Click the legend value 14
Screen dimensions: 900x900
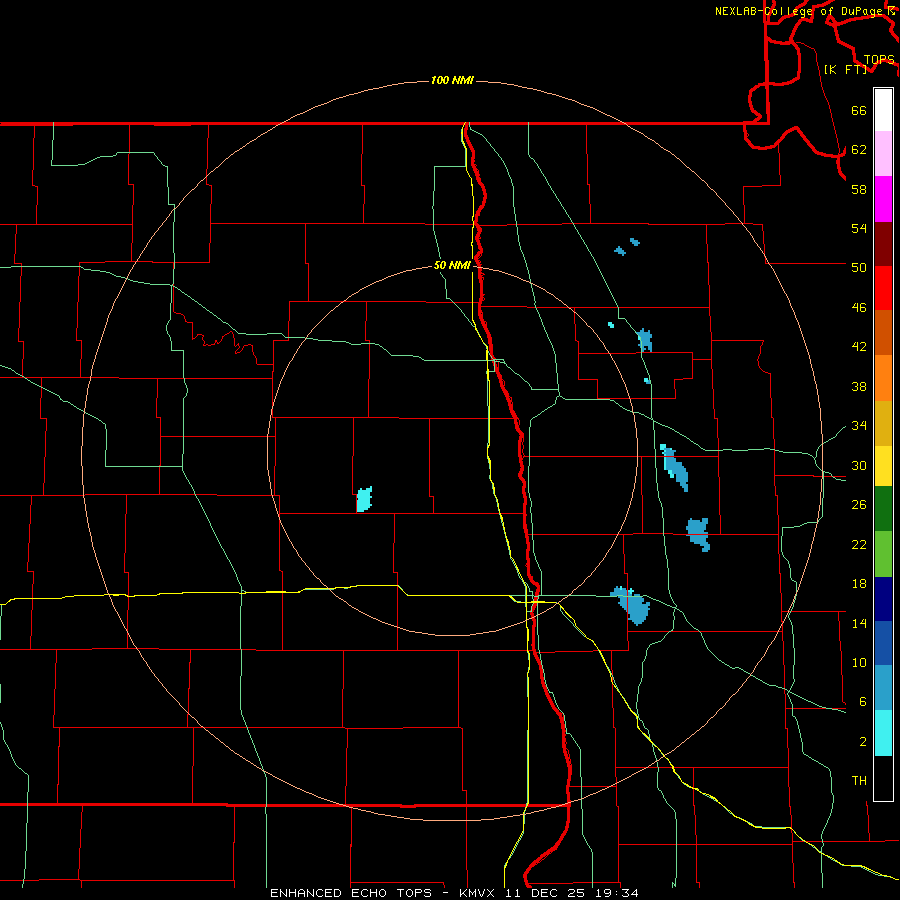point(859,623)
